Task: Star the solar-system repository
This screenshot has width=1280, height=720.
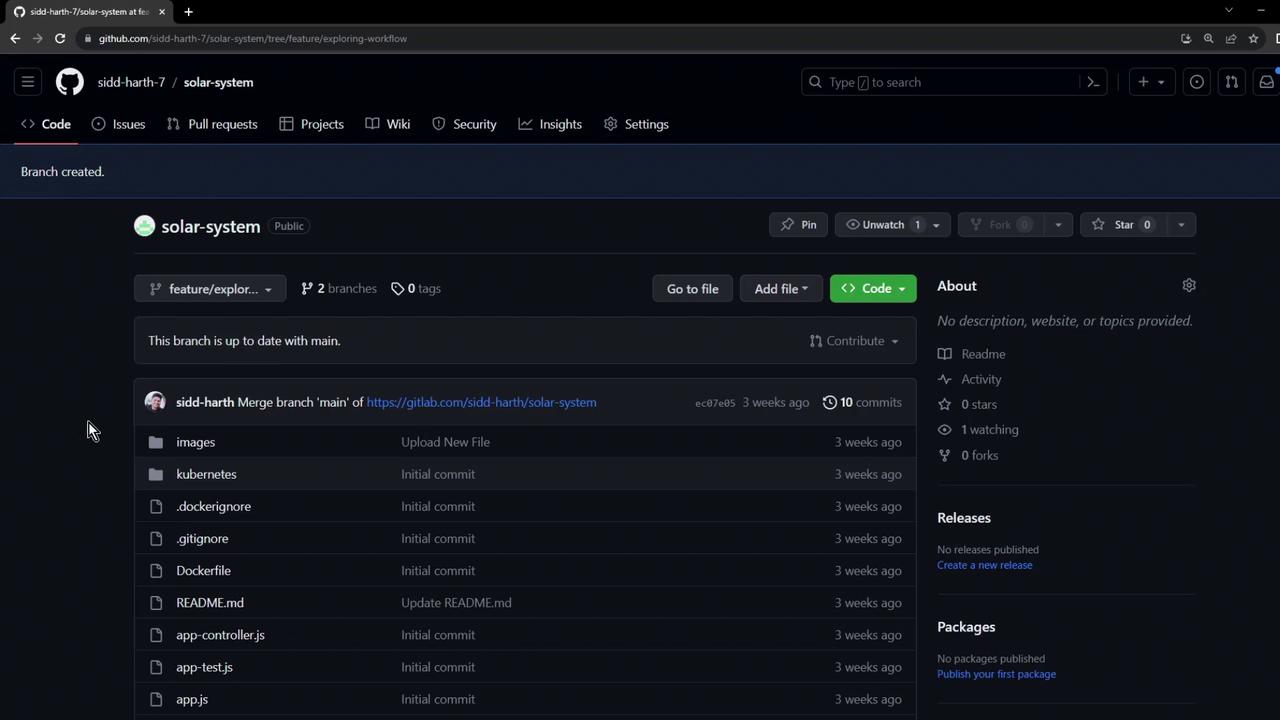Action: (x=1123, y=225)
